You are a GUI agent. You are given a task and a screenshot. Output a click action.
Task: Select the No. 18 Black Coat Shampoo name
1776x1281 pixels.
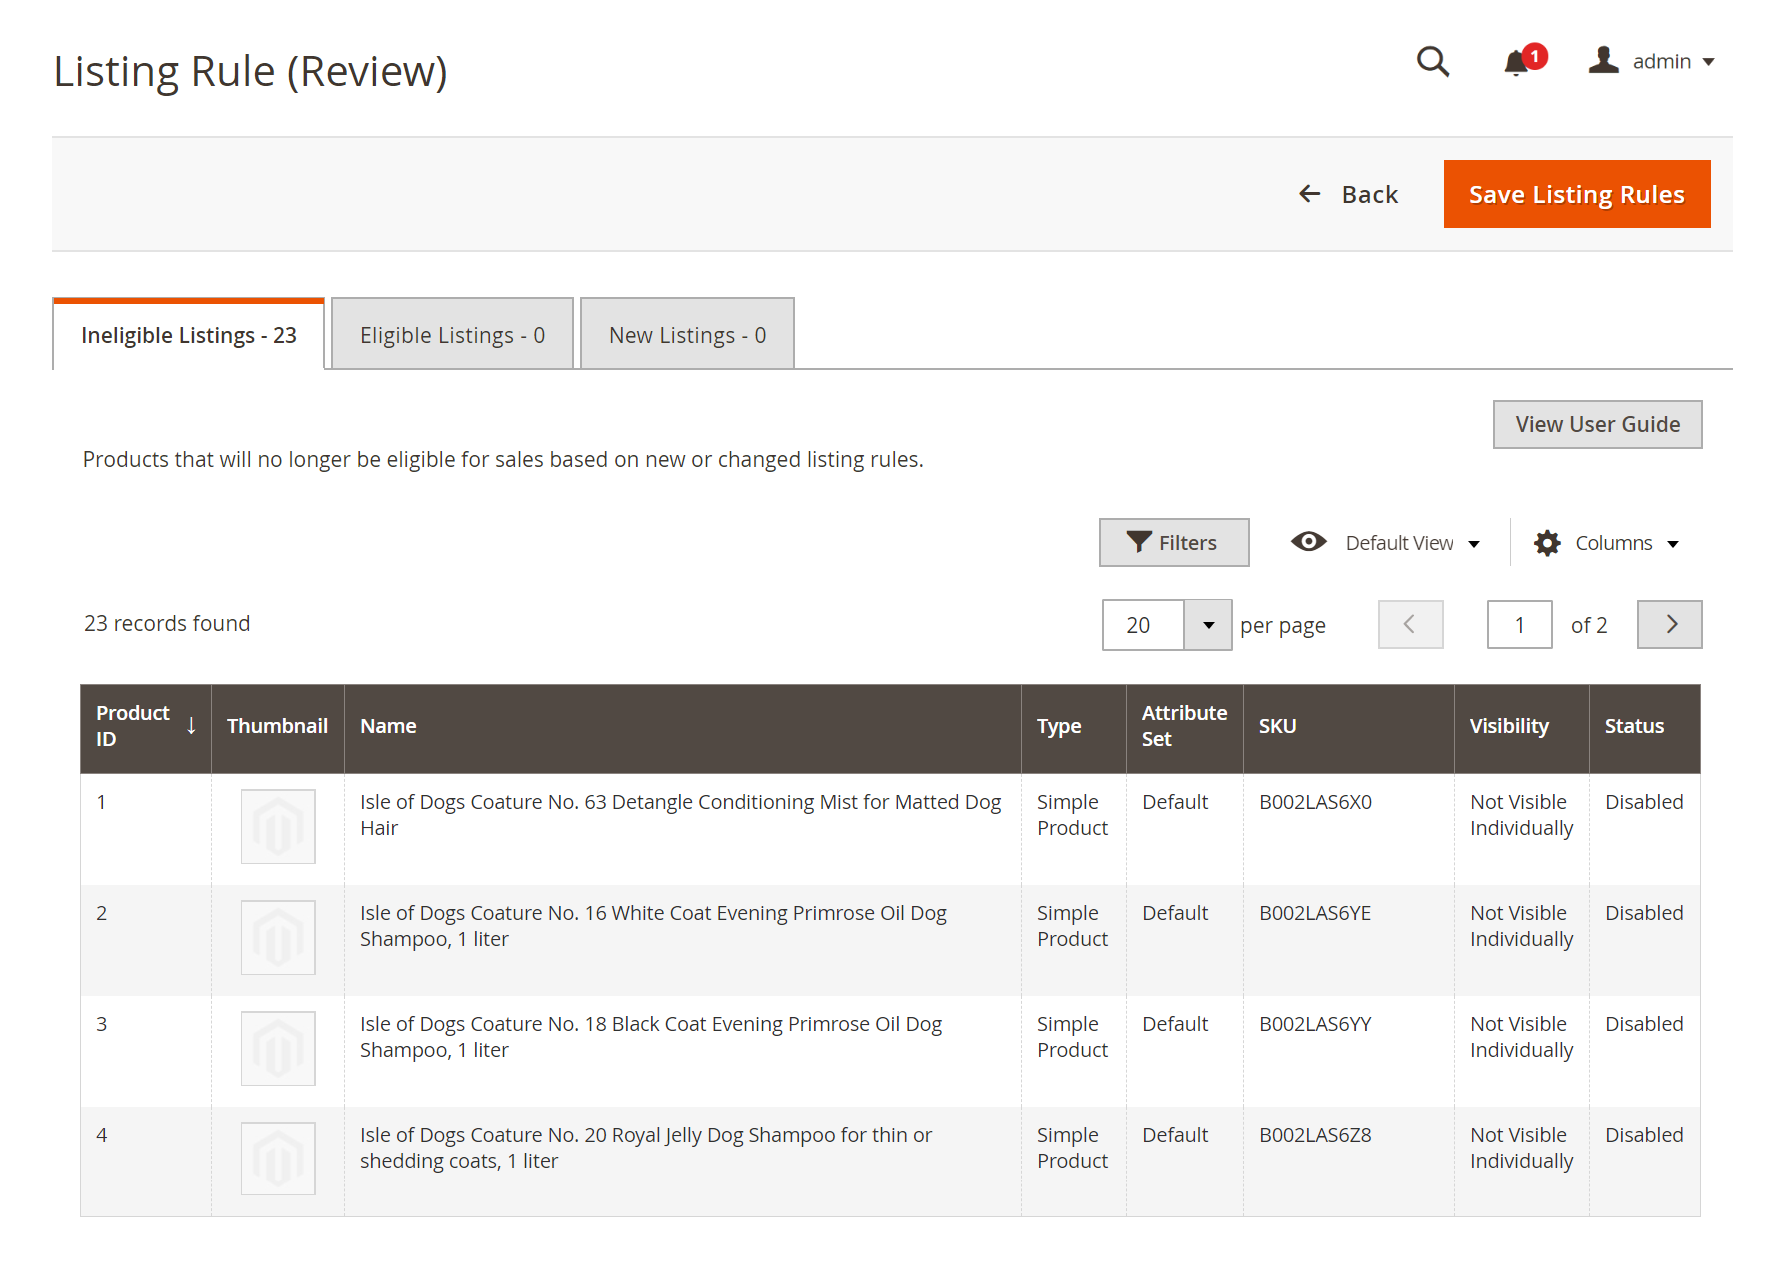651,1037
